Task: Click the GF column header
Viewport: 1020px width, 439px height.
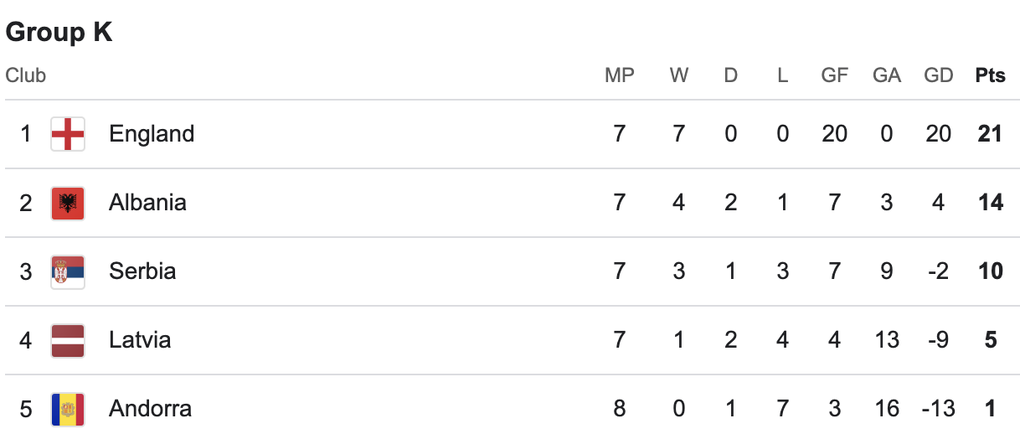Action: pos(834,76)
